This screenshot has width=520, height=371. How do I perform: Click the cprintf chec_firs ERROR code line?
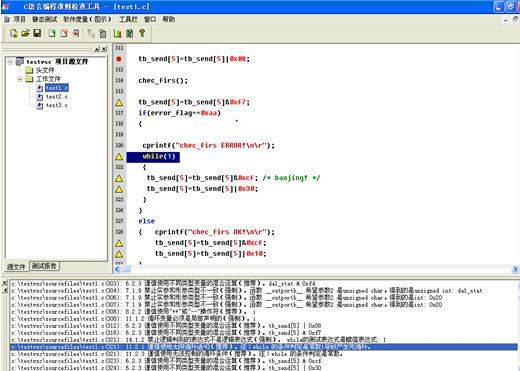click(208, 146)
